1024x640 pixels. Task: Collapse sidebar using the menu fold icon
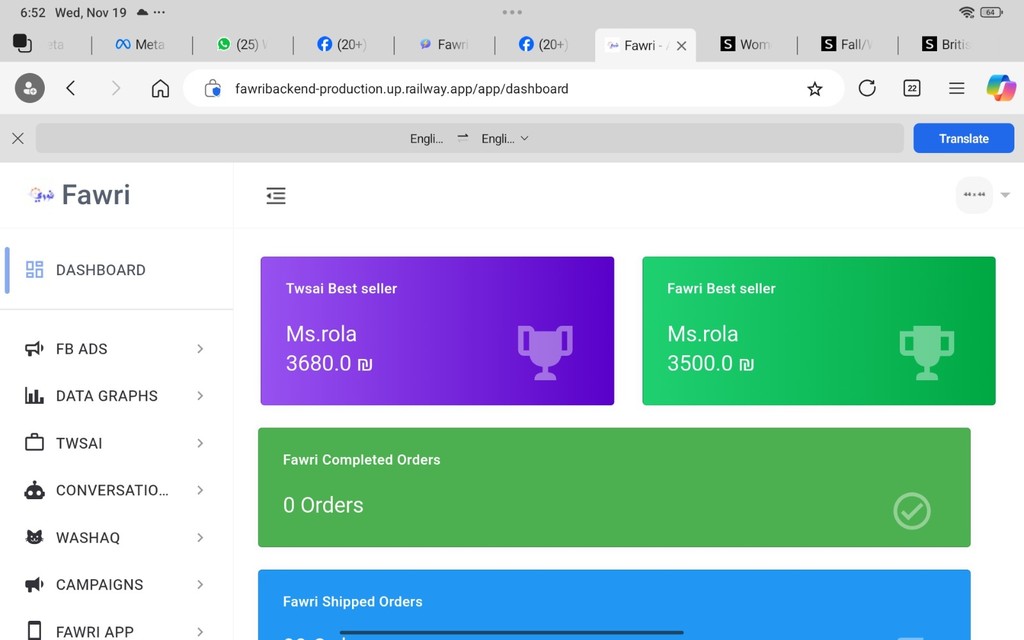(276, 196)
